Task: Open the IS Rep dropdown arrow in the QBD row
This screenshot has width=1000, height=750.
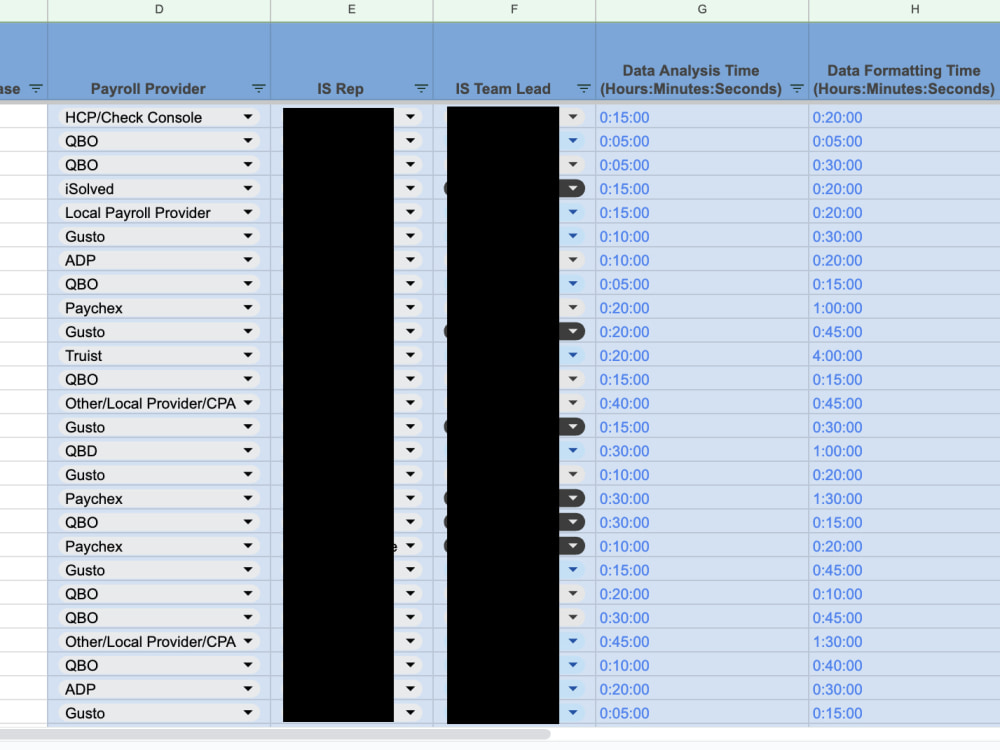Action: tap(410, 451)
